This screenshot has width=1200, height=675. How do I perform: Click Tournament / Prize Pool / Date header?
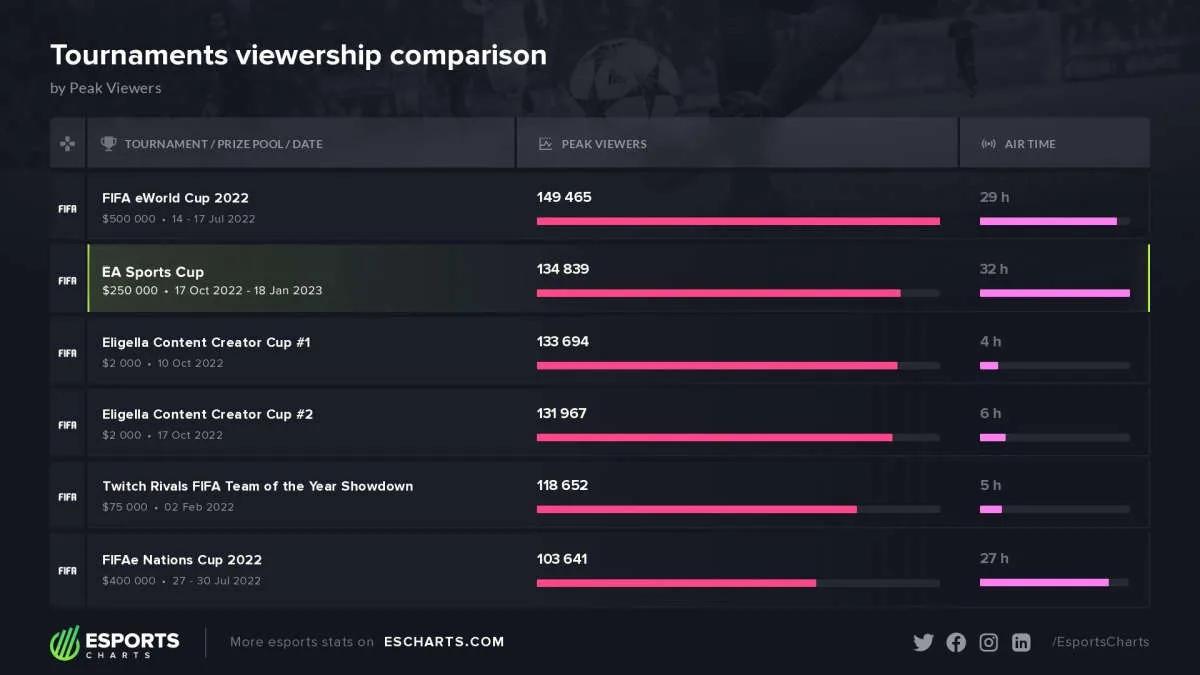coord(223,144)
